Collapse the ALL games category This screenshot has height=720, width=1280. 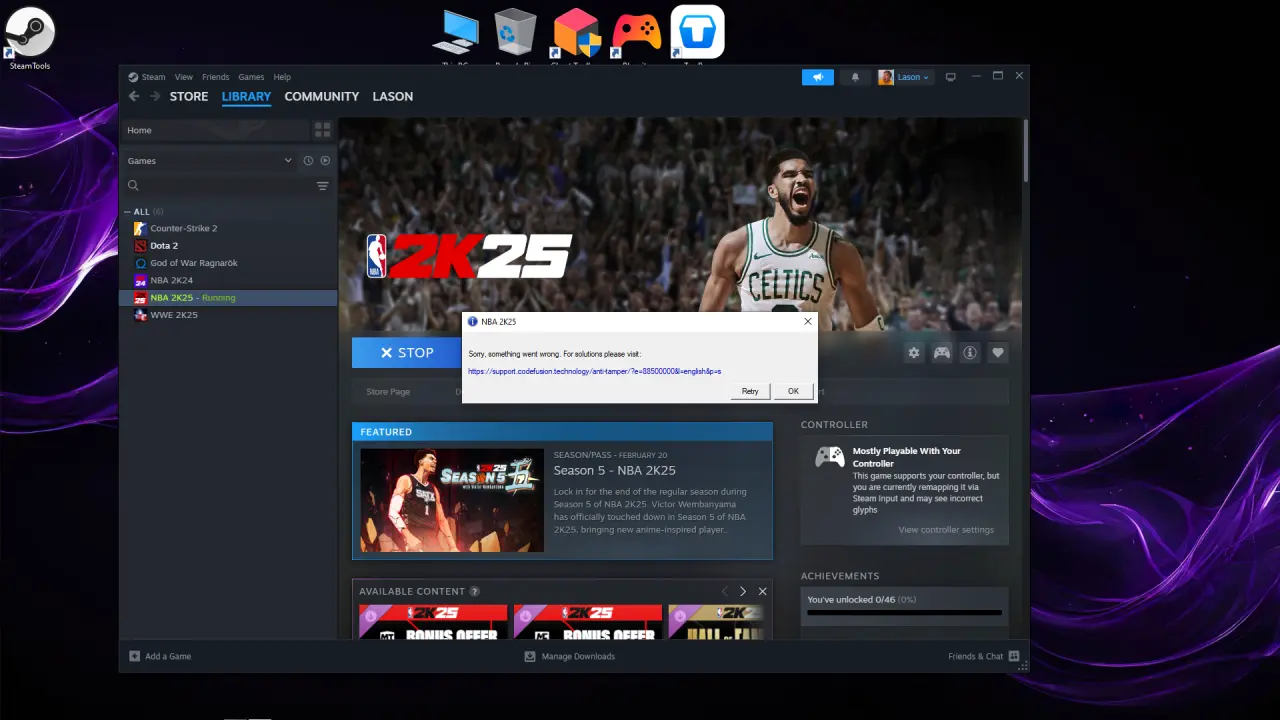click(x=127, y=212)
